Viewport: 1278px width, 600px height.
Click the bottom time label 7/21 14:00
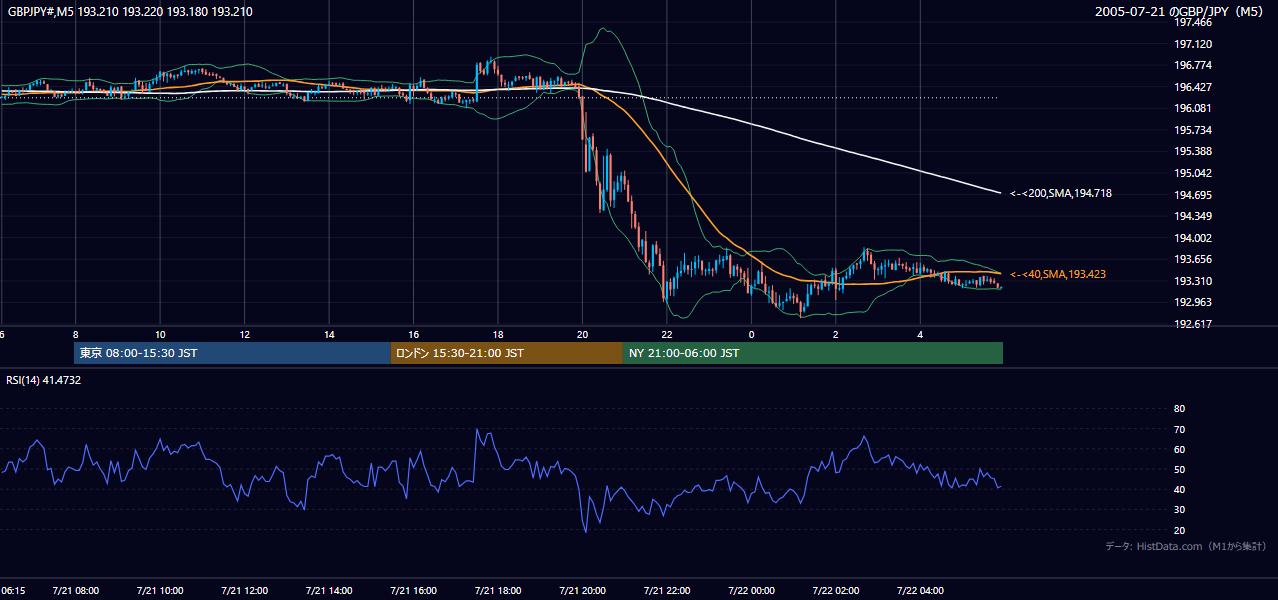pyautogui.click(x=329, y=591)
